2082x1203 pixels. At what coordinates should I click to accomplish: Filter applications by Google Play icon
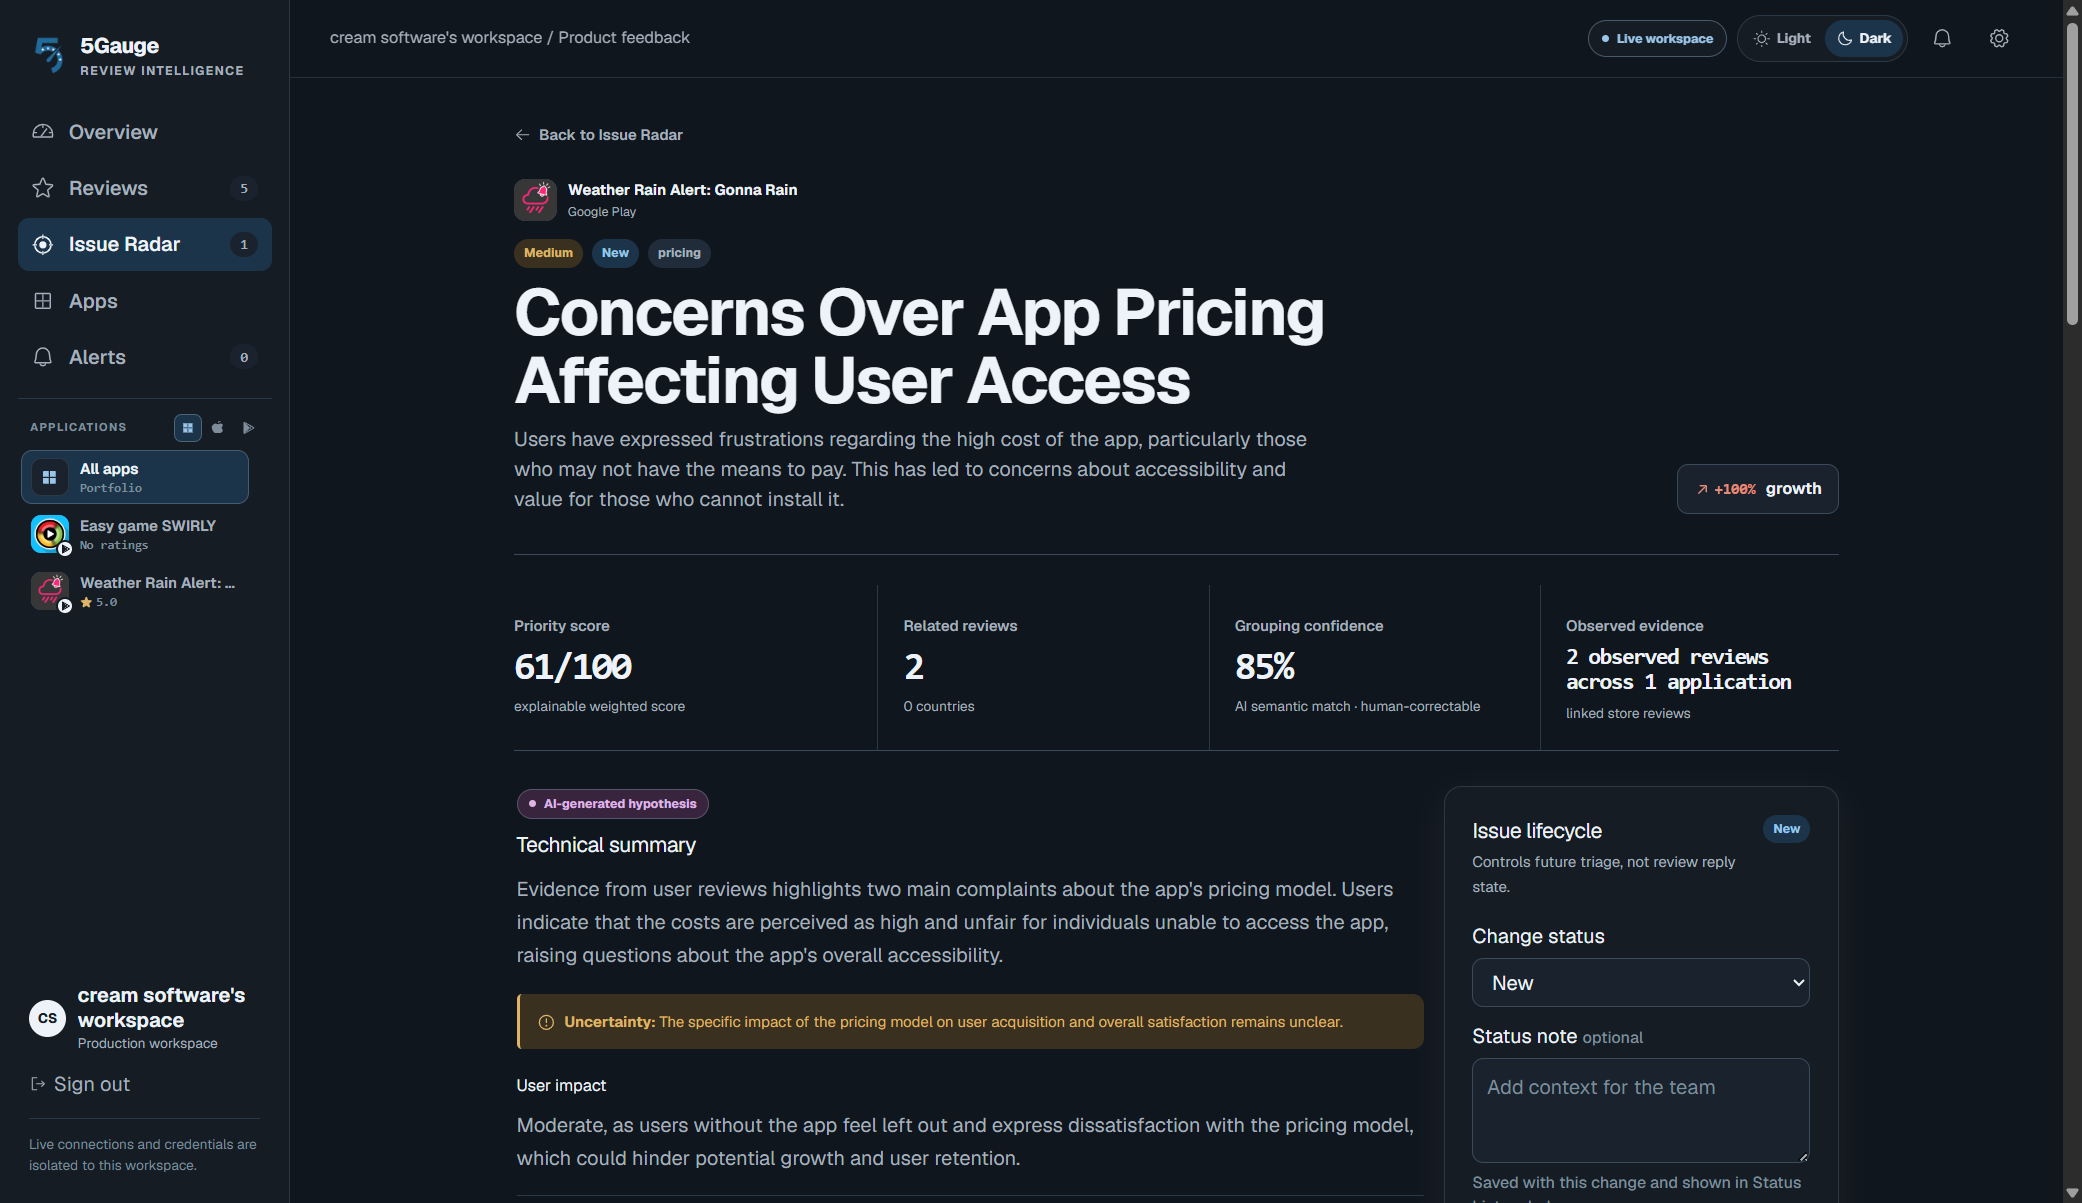point(248,428)
